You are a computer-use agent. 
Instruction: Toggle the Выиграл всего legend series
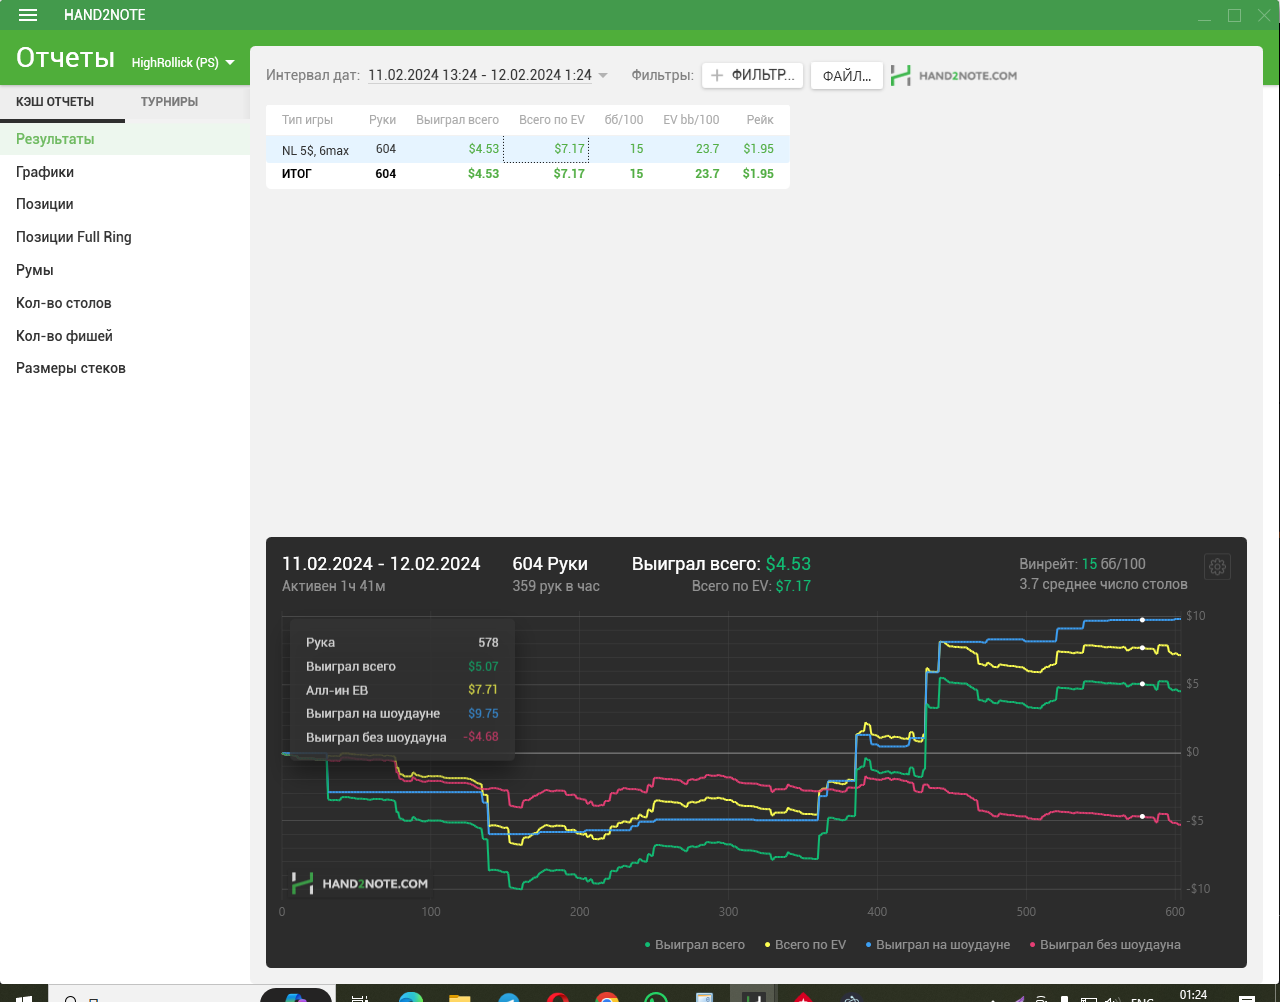tap(695, 945)
